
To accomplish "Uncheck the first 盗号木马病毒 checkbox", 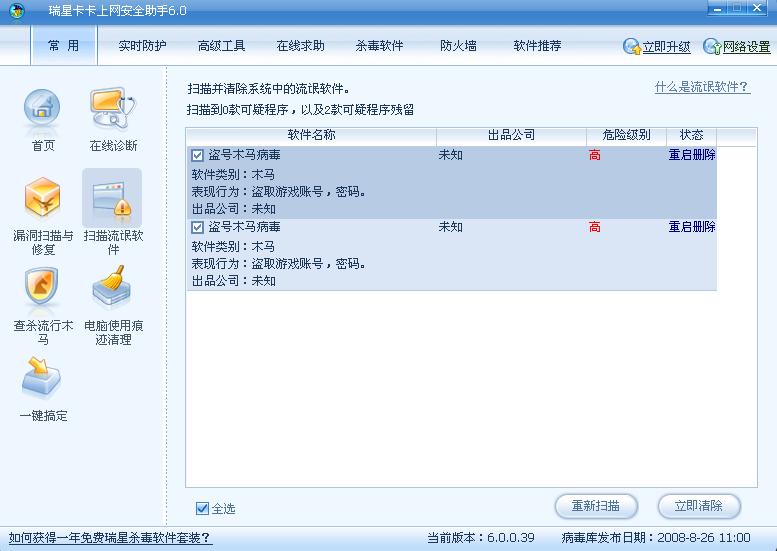I will pos(197,156).
